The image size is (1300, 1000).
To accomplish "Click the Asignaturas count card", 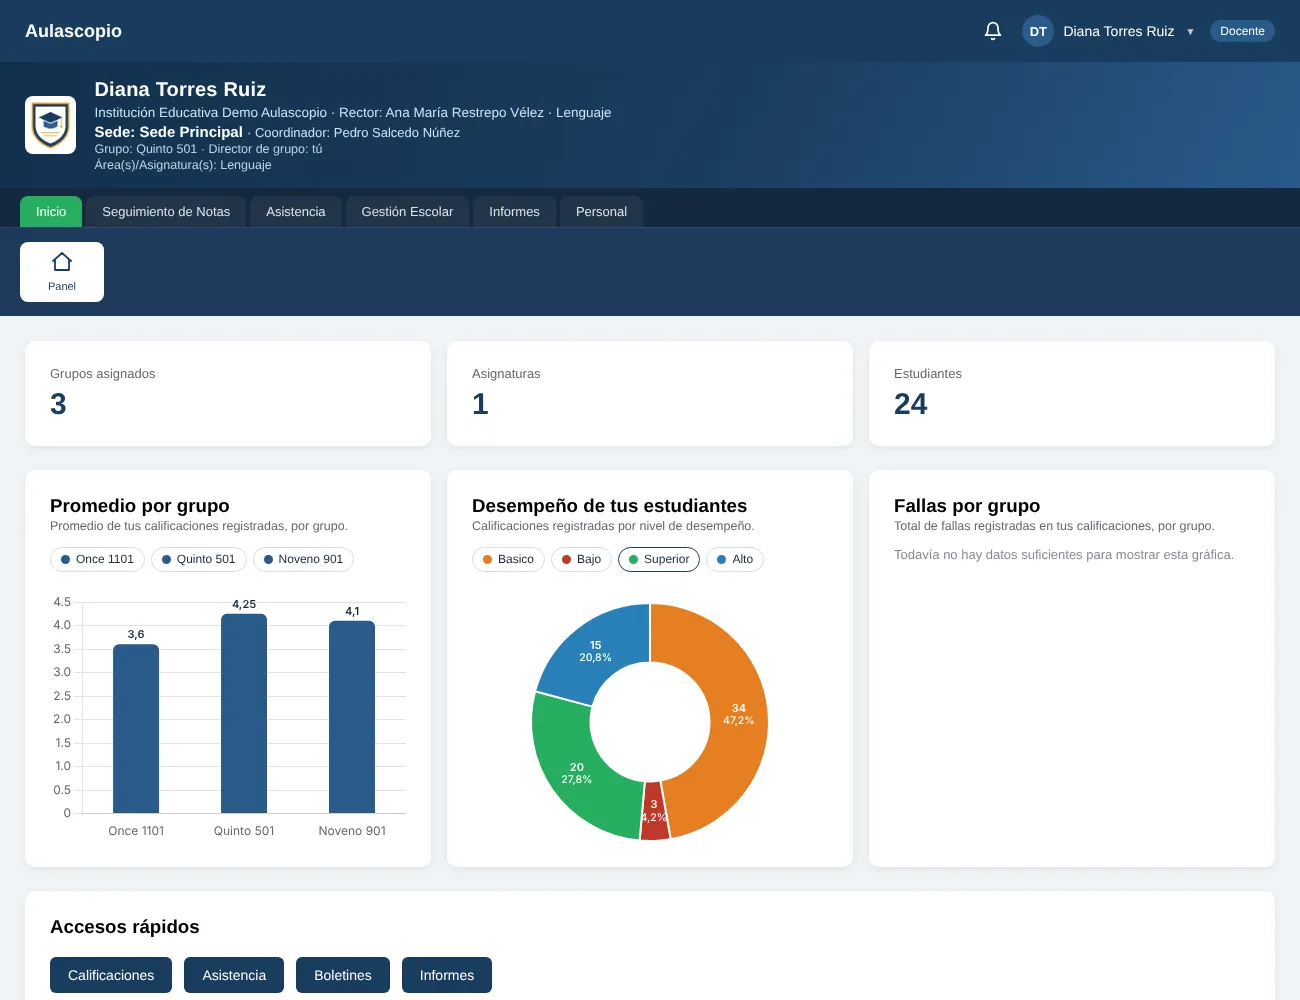I will (x=650, y=394).
